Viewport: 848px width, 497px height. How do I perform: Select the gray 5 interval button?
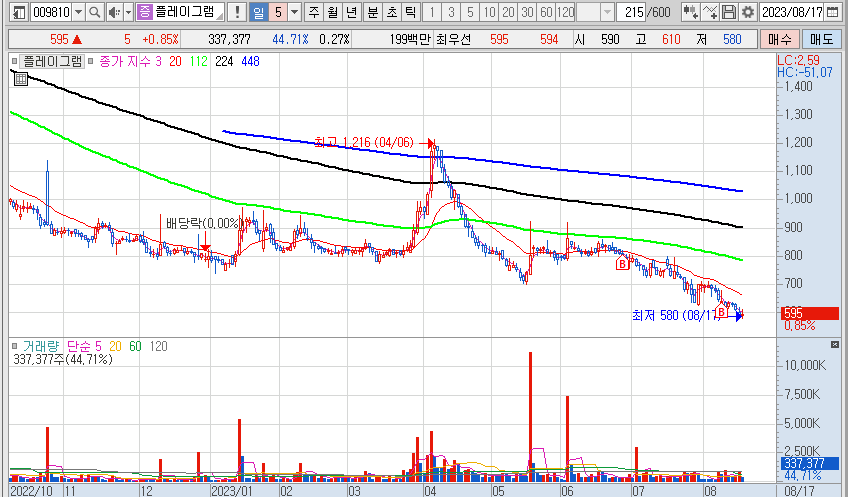[x=470, y=12]
